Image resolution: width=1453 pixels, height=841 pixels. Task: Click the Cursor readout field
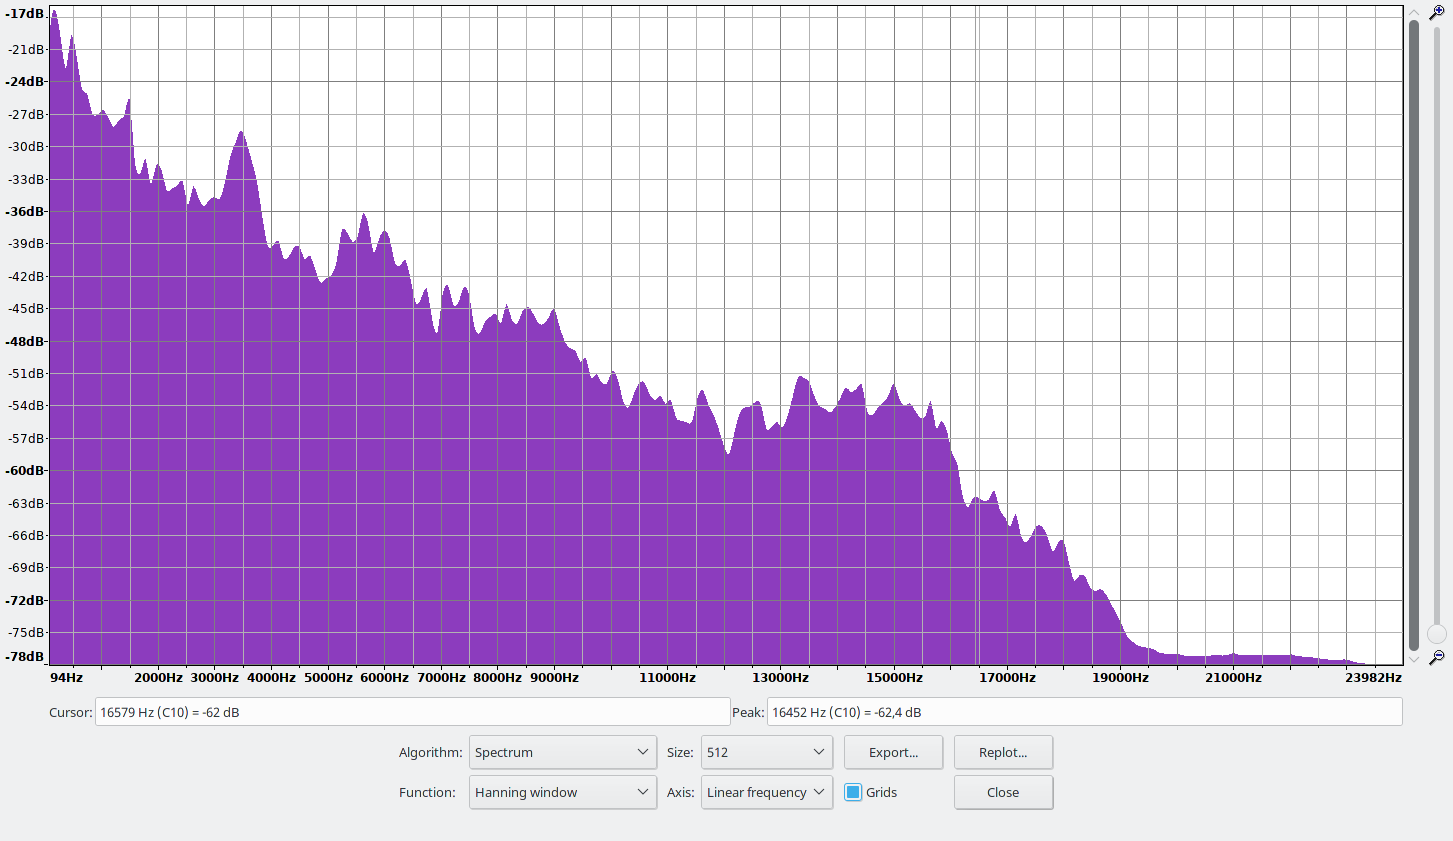coord(412,712)
